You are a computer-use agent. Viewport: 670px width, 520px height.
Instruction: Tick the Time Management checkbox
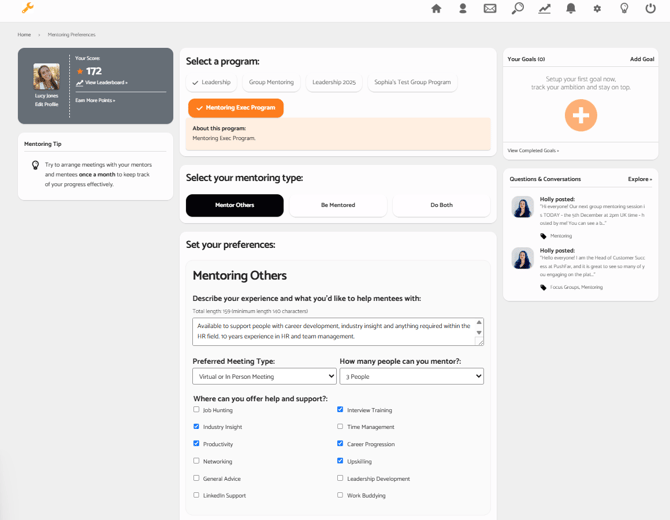(x=340, y=426)
